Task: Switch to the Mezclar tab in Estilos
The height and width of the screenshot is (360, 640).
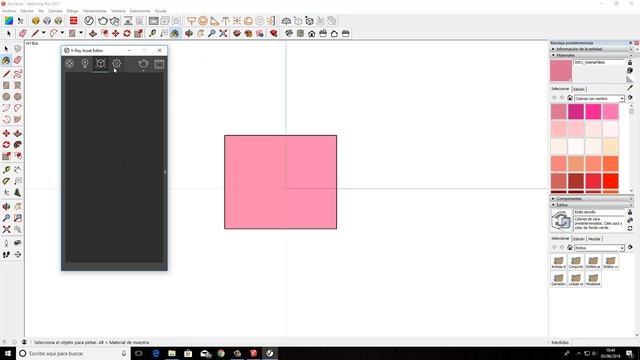Action: click(x=594, y=239)
